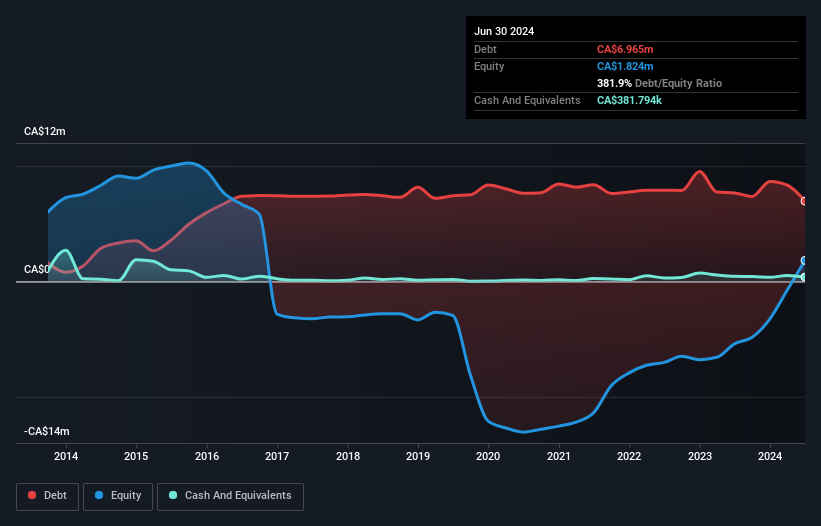Viewport: 821px width, 526px height.
Task: Click the 2020 x-axis label
Action: point(488,456)
